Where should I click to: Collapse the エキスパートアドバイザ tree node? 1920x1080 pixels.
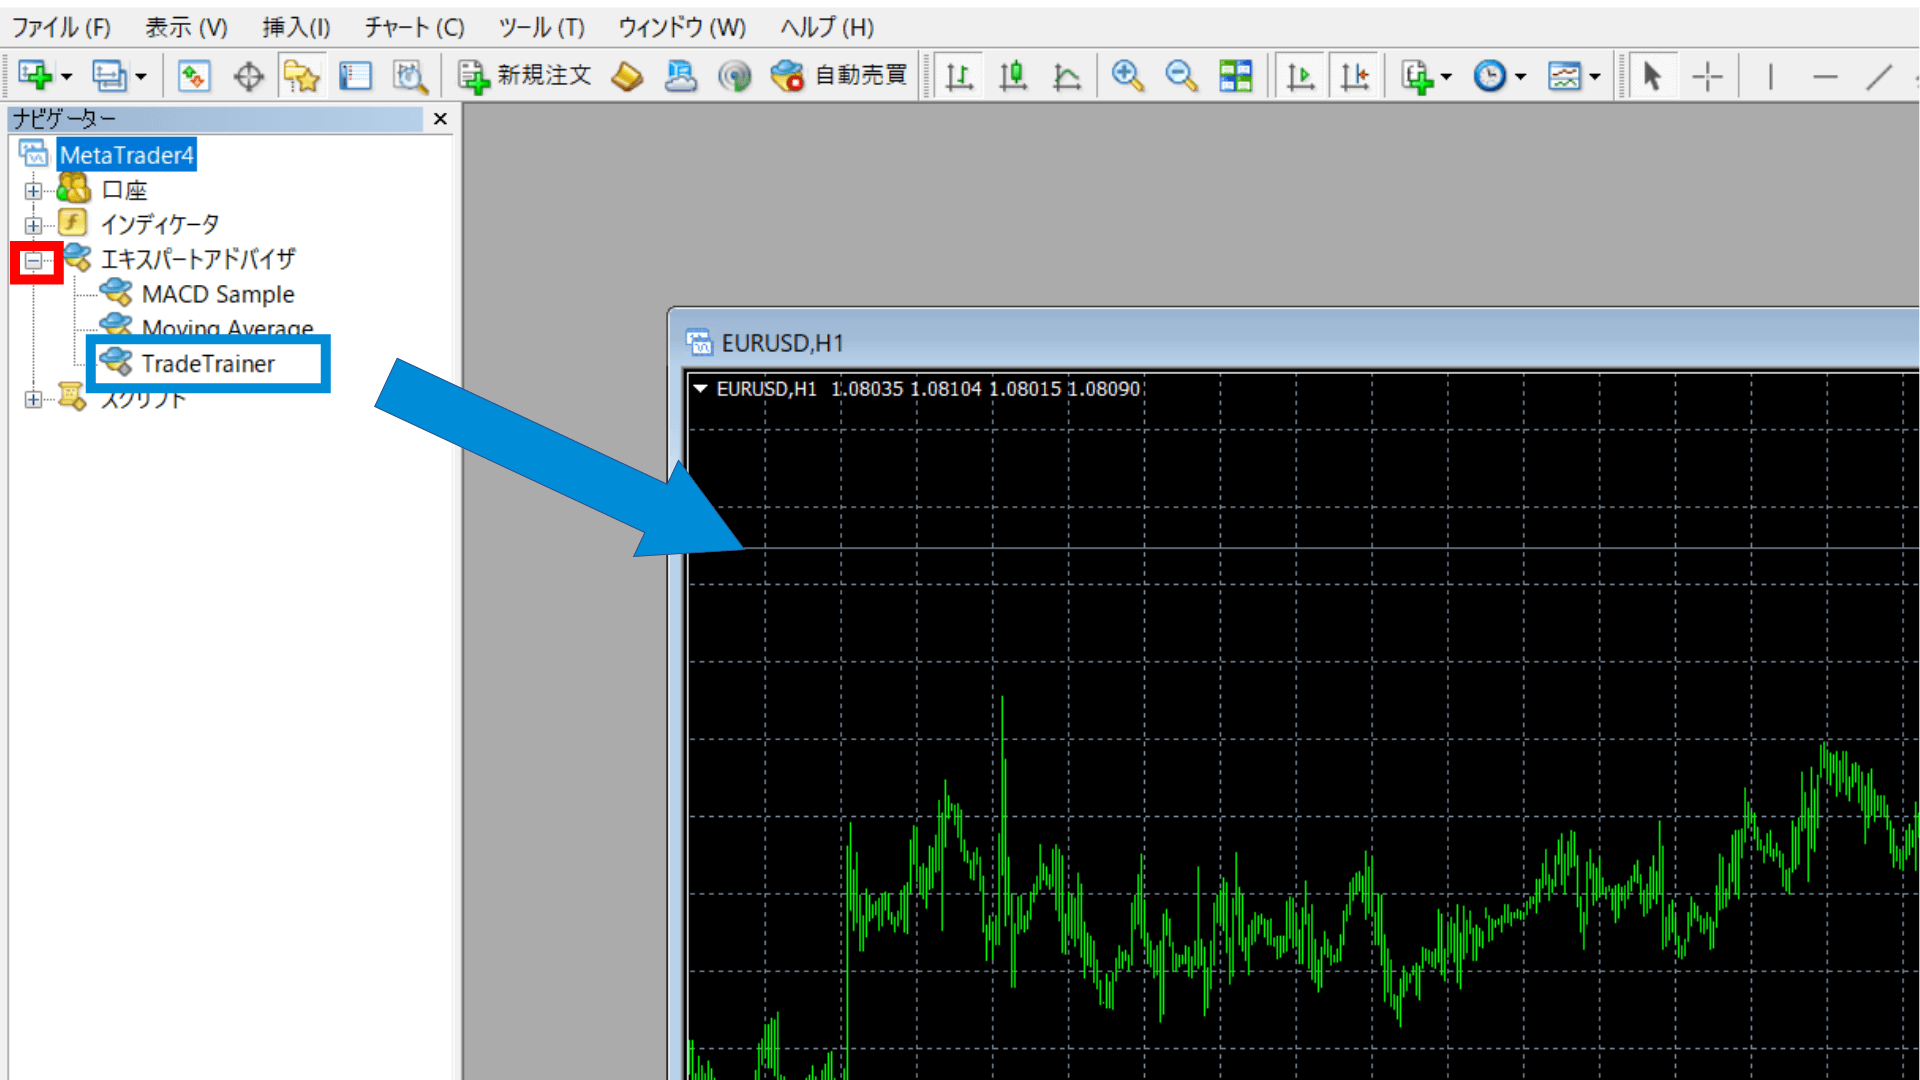point(34,261)
